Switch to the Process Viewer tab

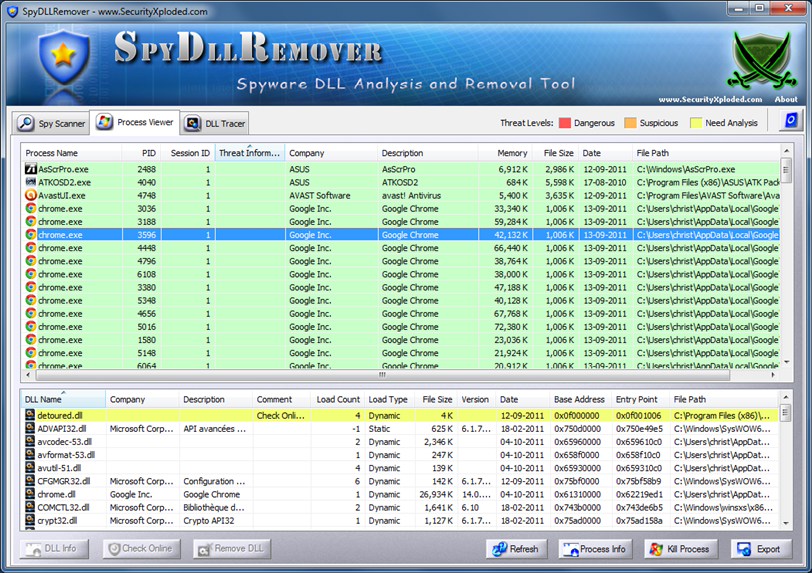tap(135, 122)
